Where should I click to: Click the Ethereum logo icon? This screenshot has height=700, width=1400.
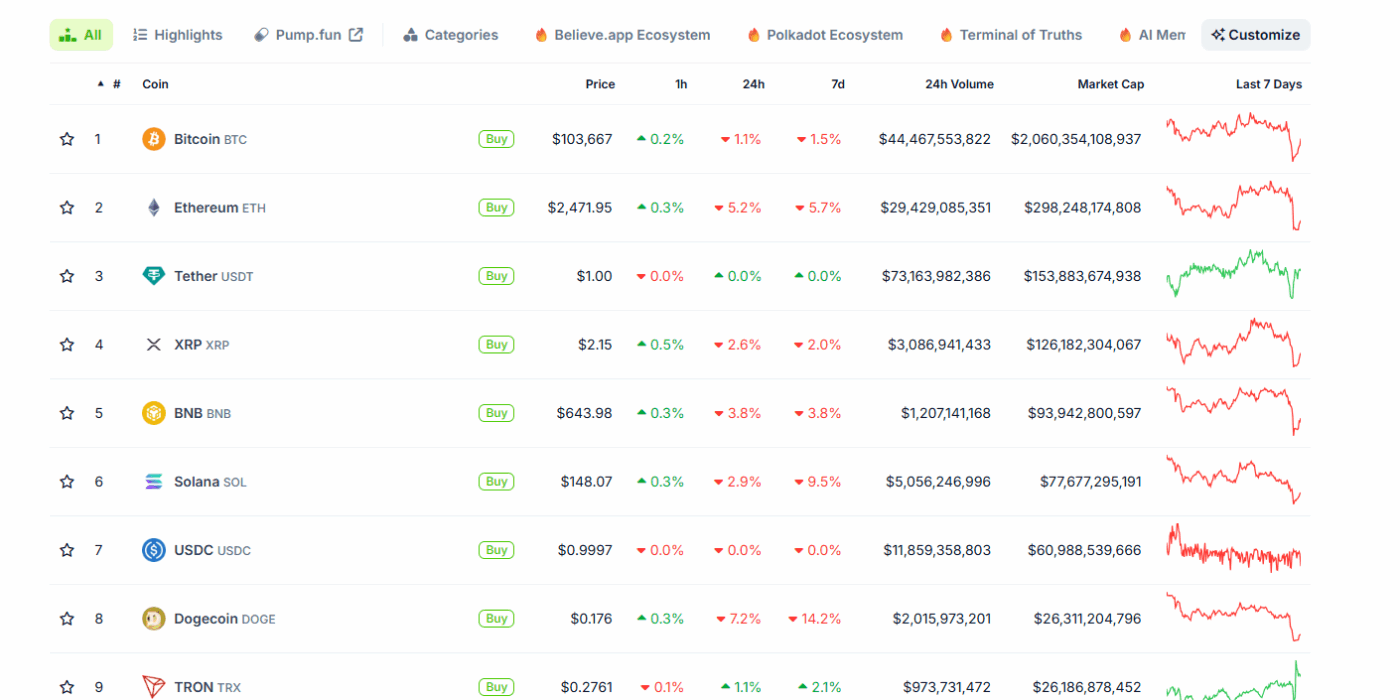(x=153, y=208)
